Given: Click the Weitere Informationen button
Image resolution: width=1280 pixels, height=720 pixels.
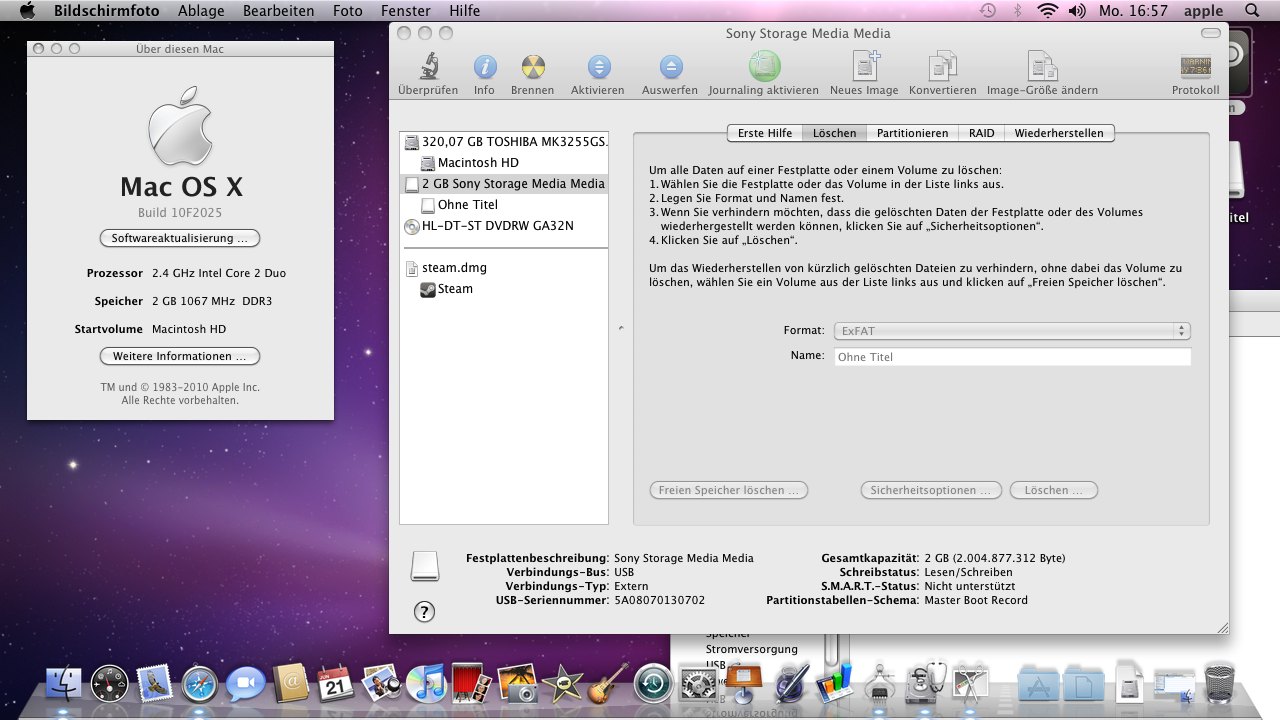Looking at the screenshot, I should [x=180, y=356].
